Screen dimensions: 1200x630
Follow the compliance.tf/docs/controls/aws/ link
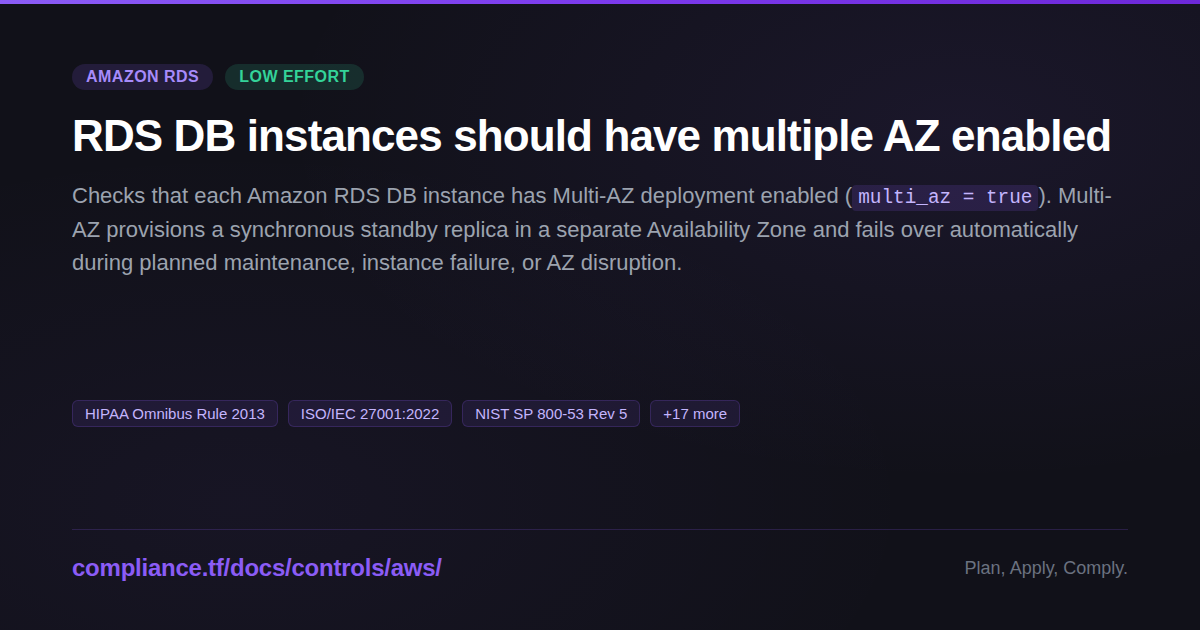coord(257,568)
